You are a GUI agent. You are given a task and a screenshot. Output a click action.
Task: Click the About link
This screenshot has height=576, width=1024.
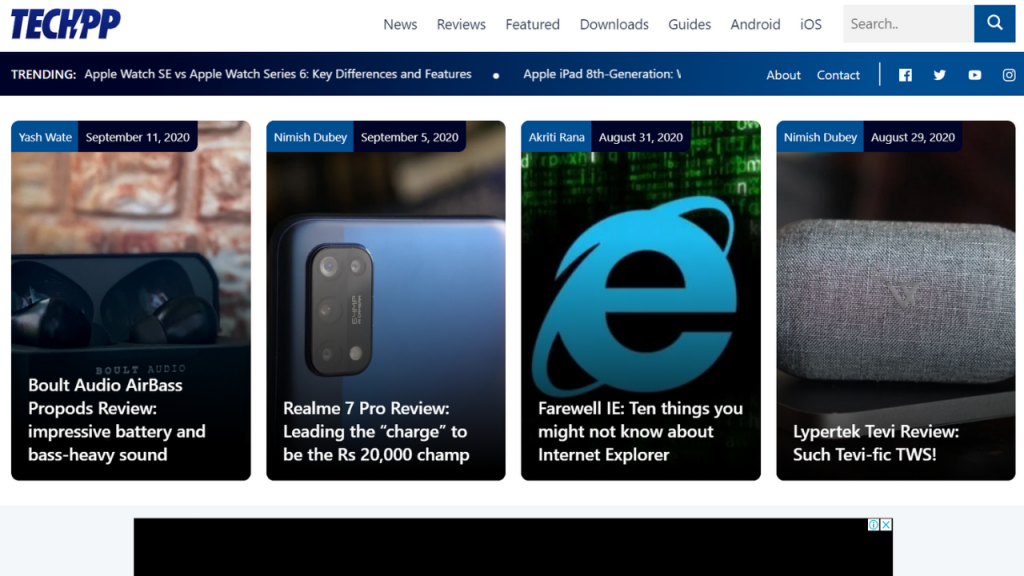(783, 75)
